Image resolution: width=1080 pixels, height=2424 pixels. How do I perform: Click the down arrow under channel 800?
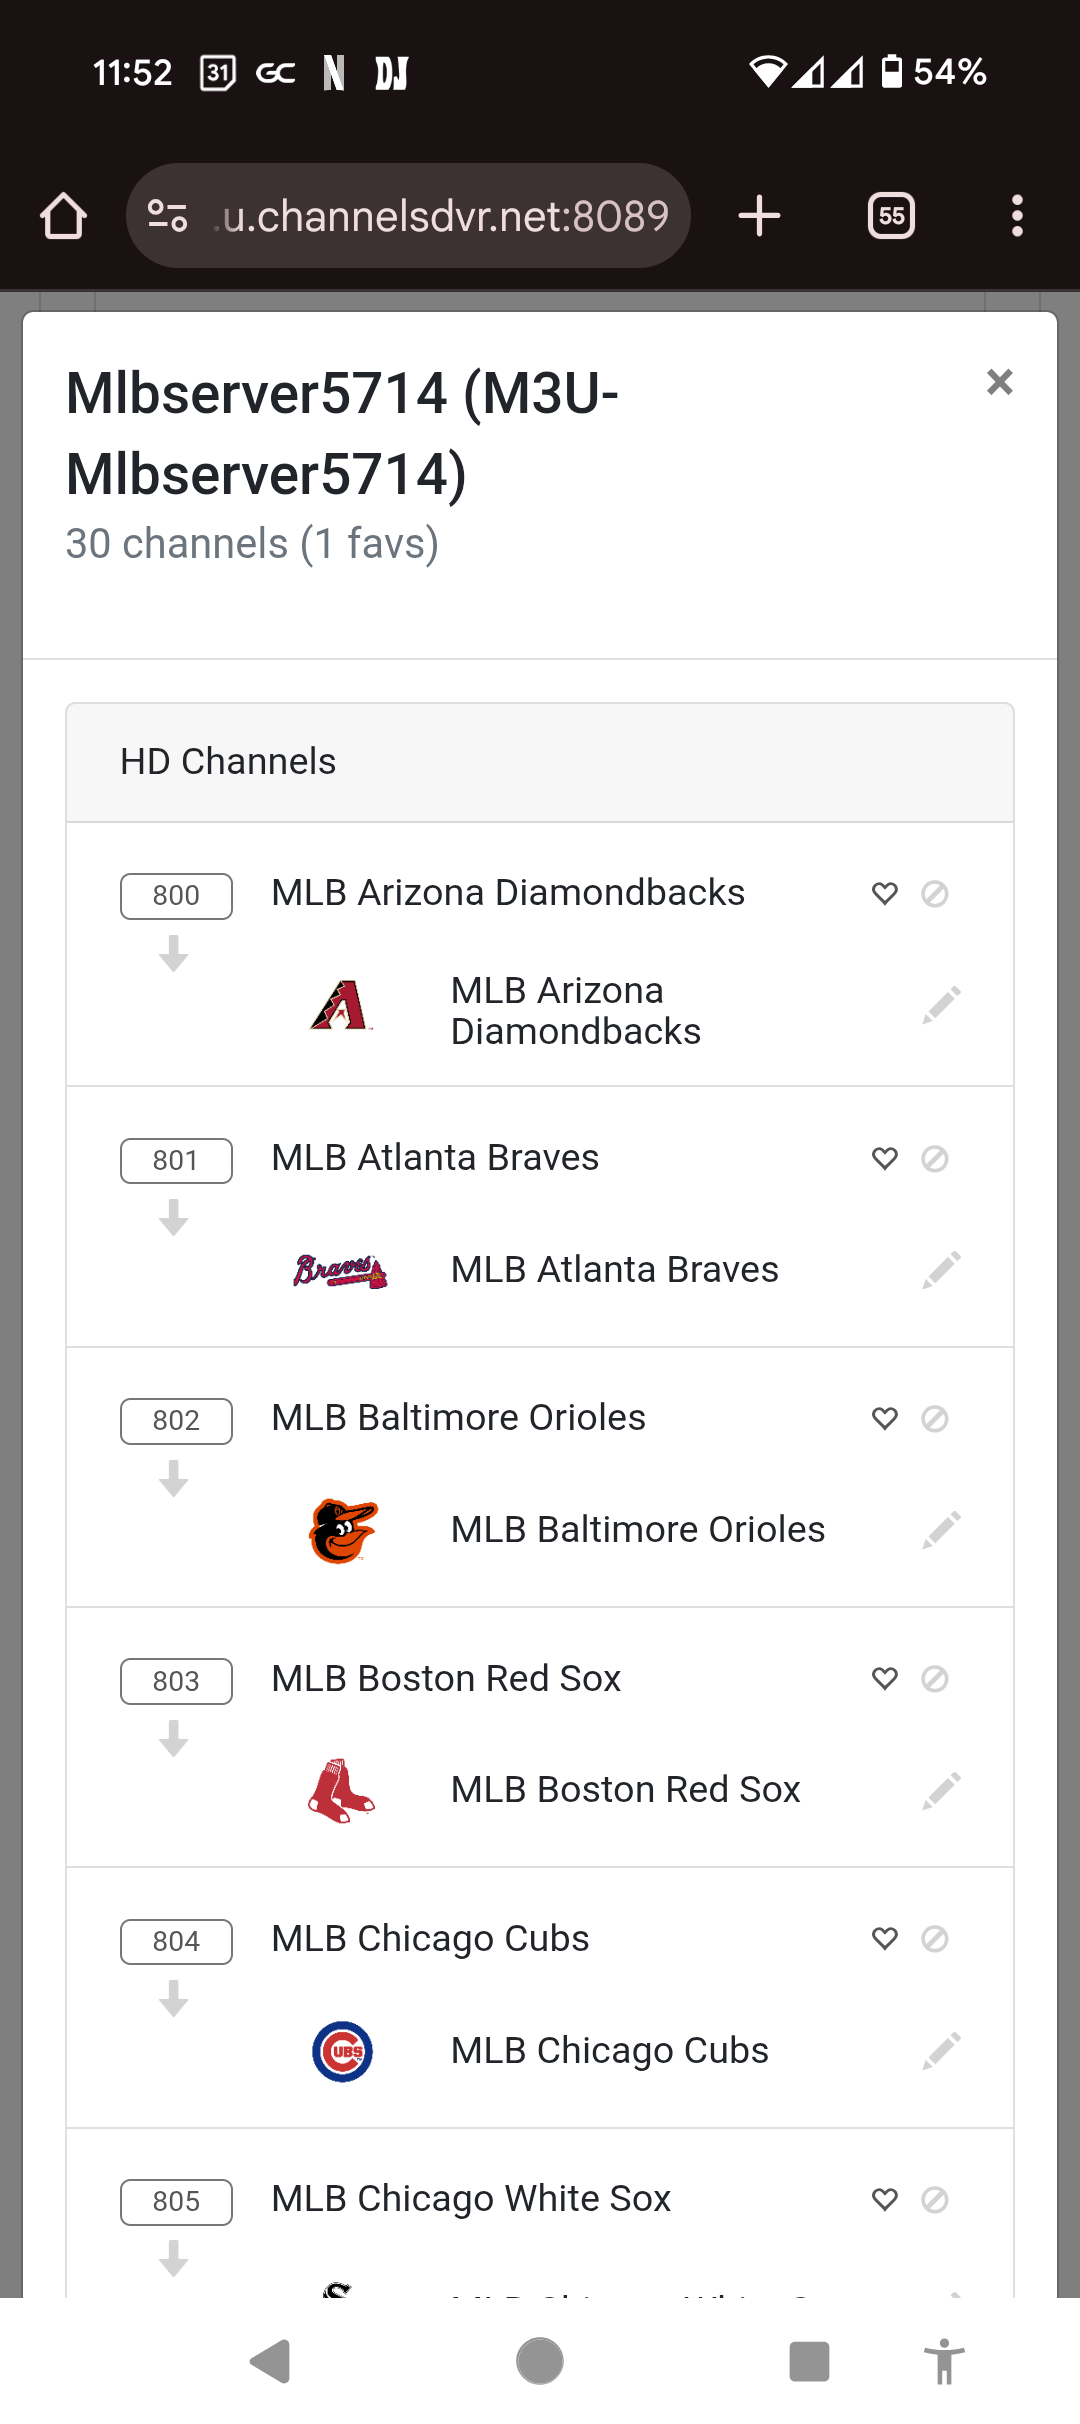click(174, 954)
